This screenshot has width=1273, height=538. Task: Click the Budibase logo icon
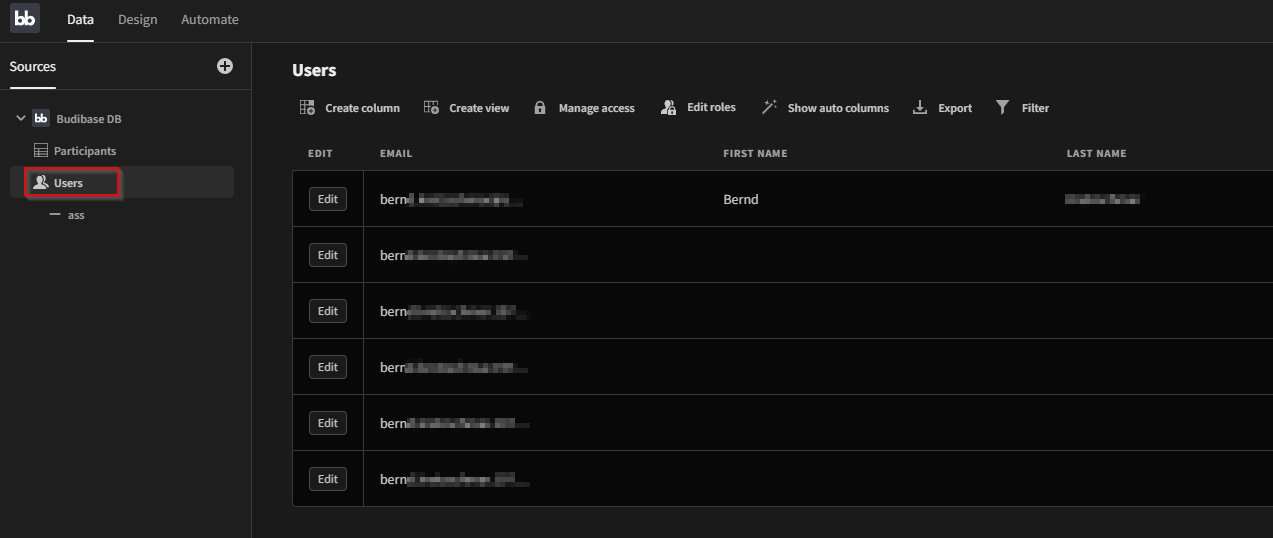26,19
